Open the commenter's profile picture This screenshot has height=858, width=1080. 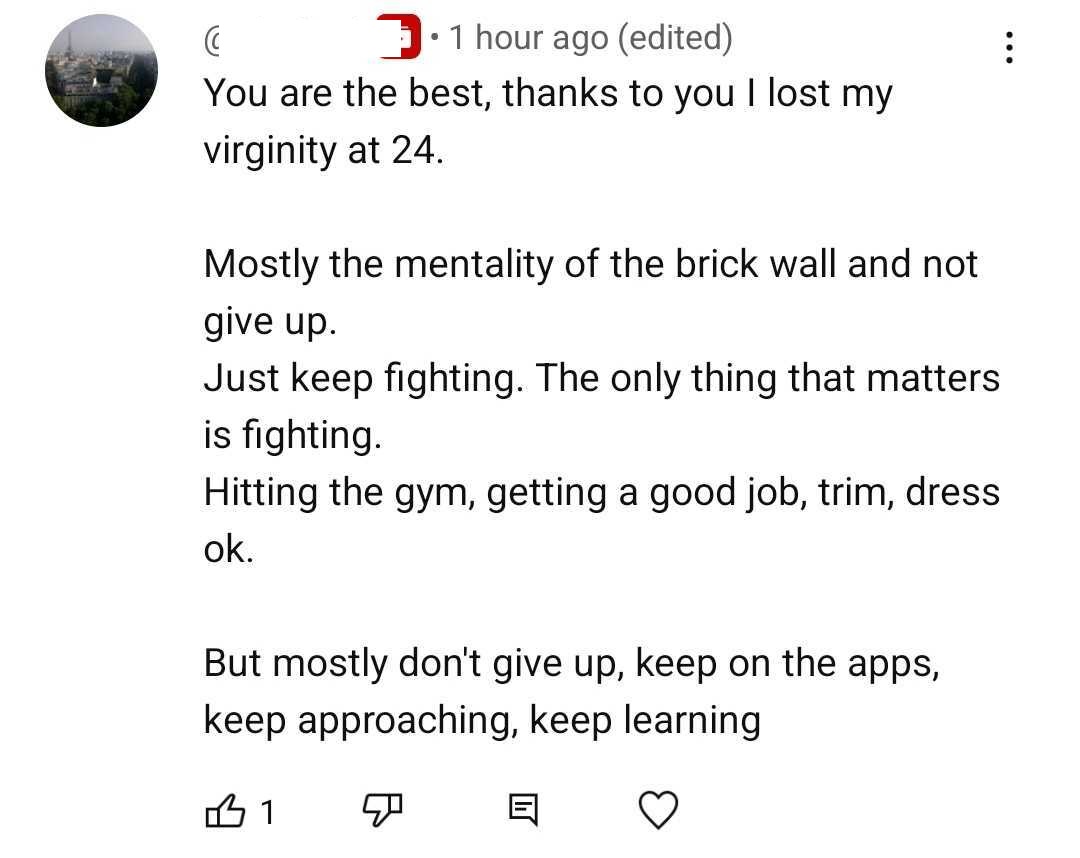pyautogui.click(x=101, y=70)
